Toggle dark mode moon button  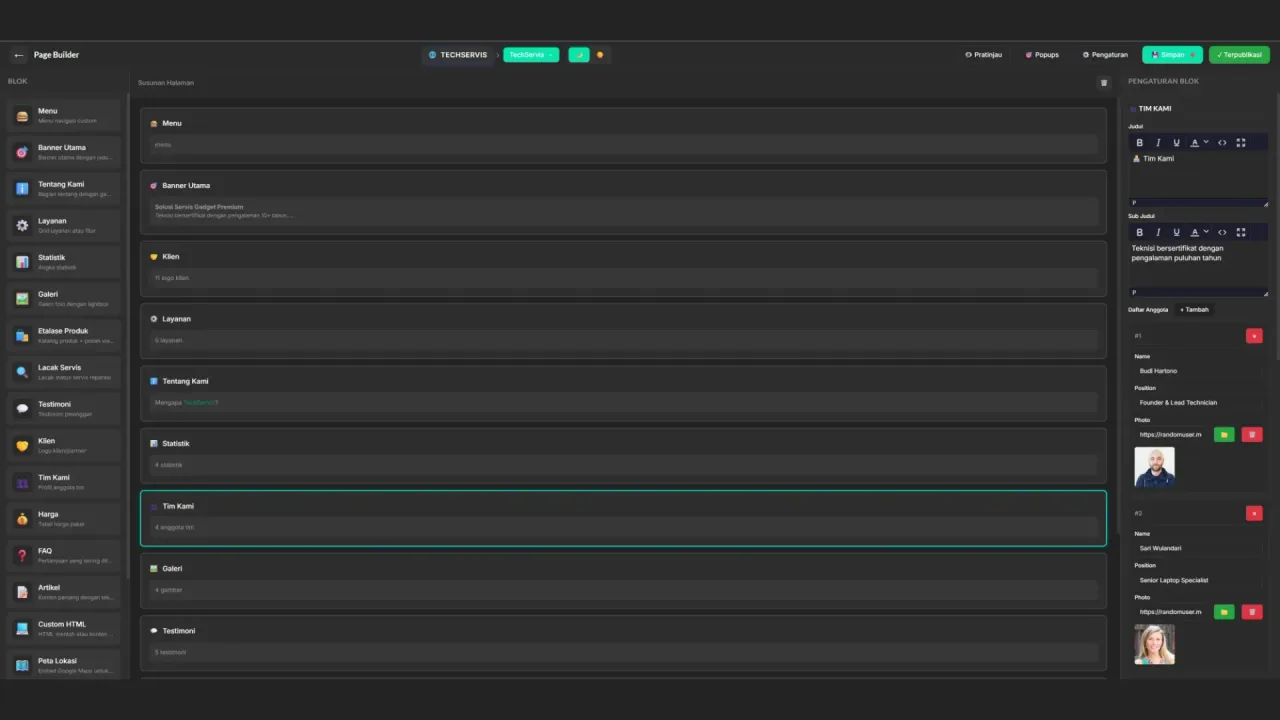[579, 55]
